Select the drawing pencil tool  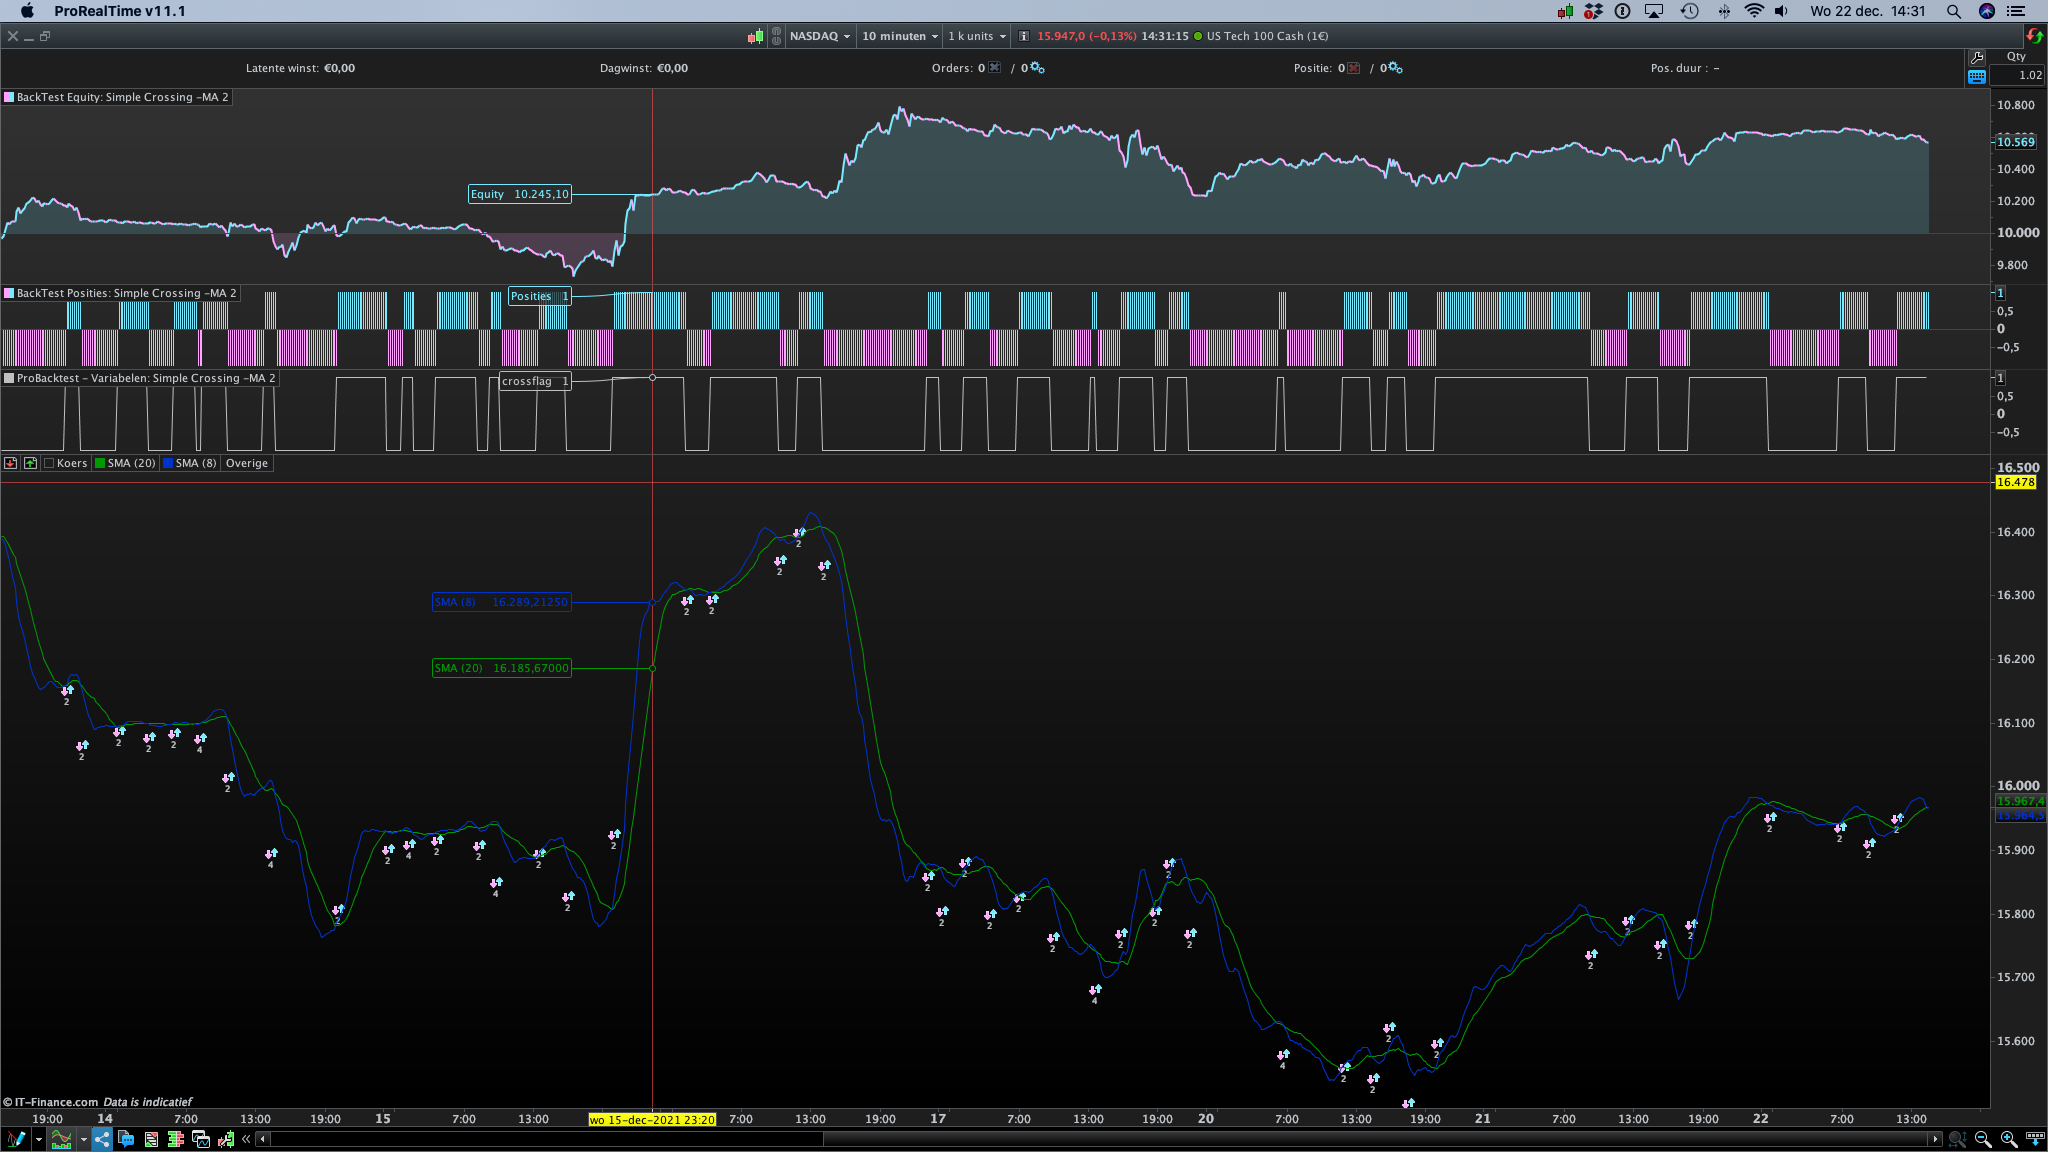tap(16, 1139)
